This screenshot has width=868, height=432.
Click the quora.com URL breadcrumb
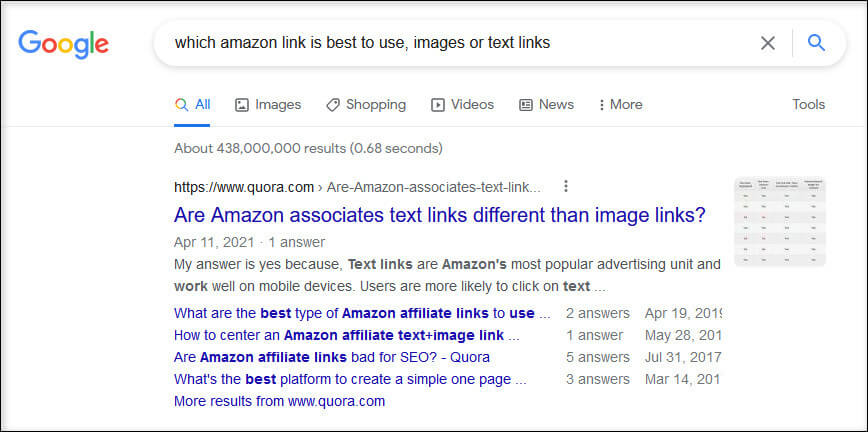pyautogui.click(x=357, y=187)
